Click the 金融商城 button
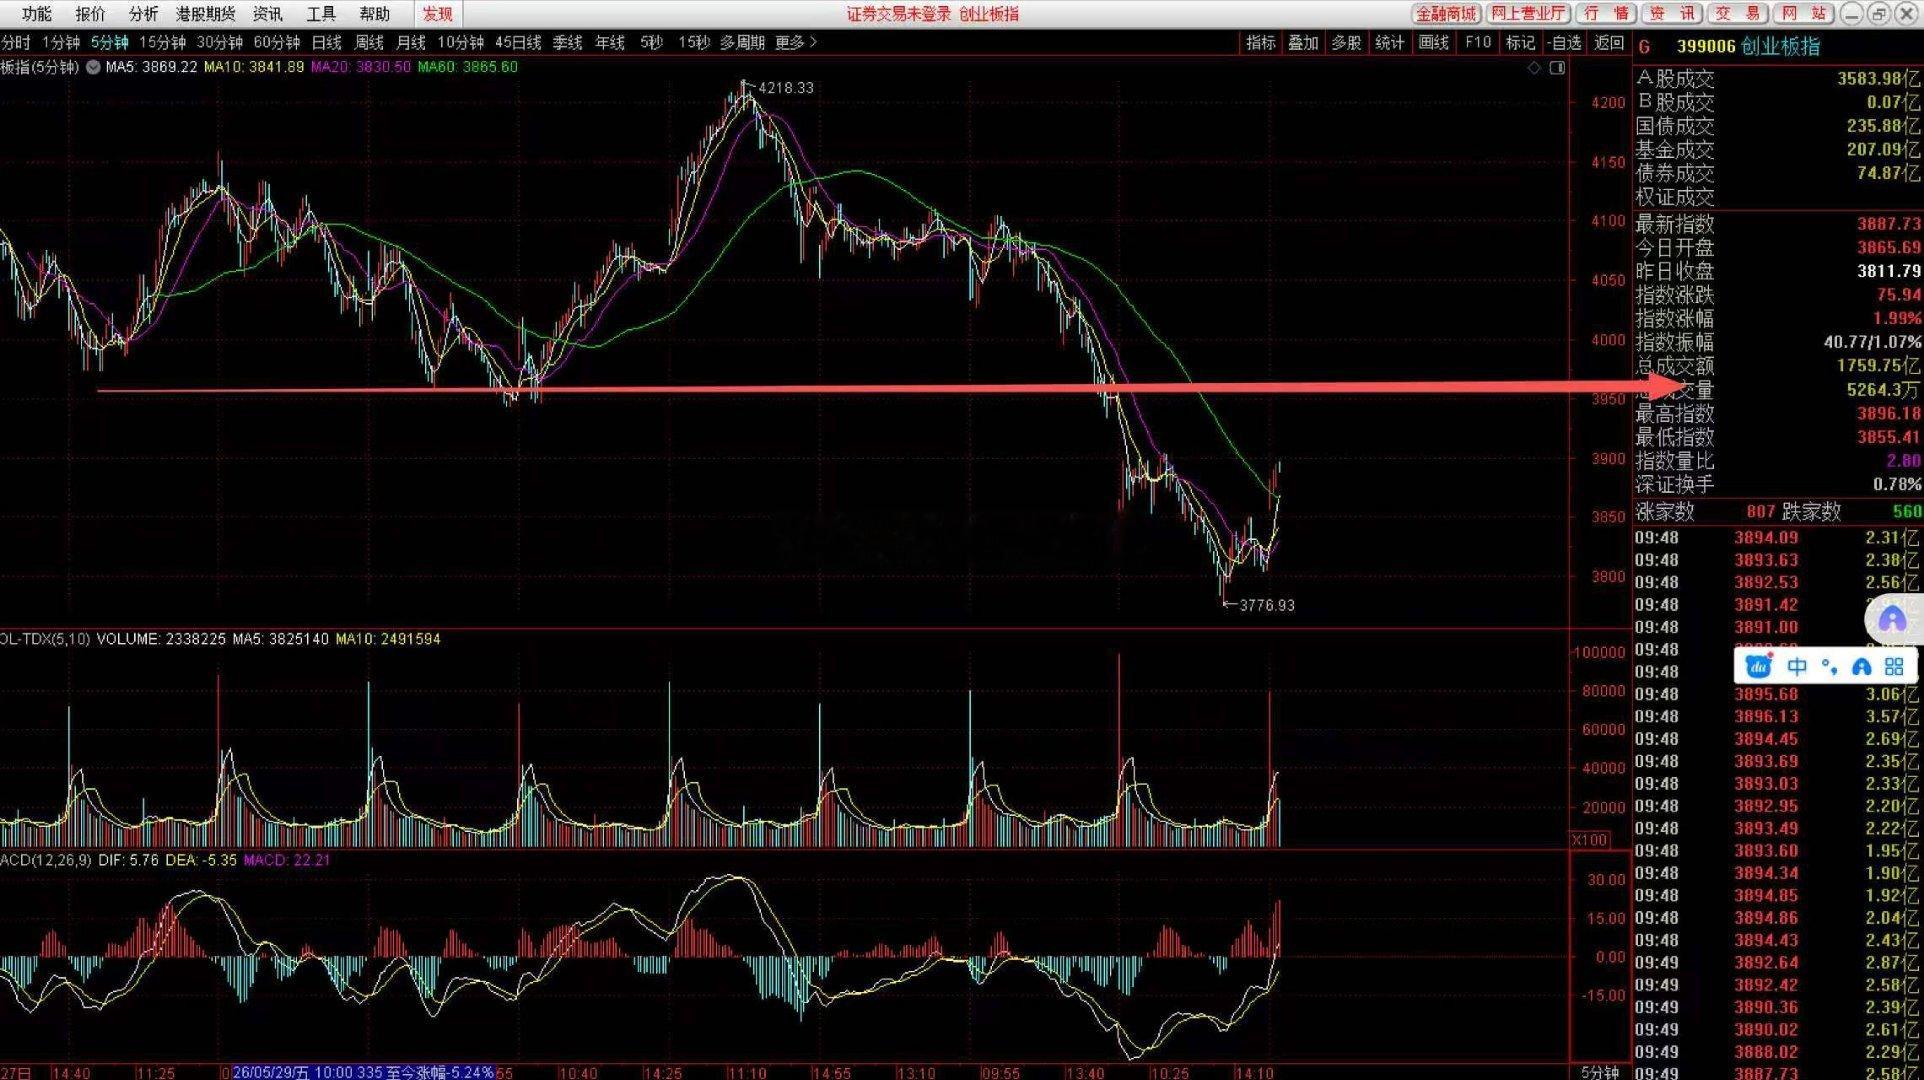The image size is (1924, 1080). [x=1446, y=14]
